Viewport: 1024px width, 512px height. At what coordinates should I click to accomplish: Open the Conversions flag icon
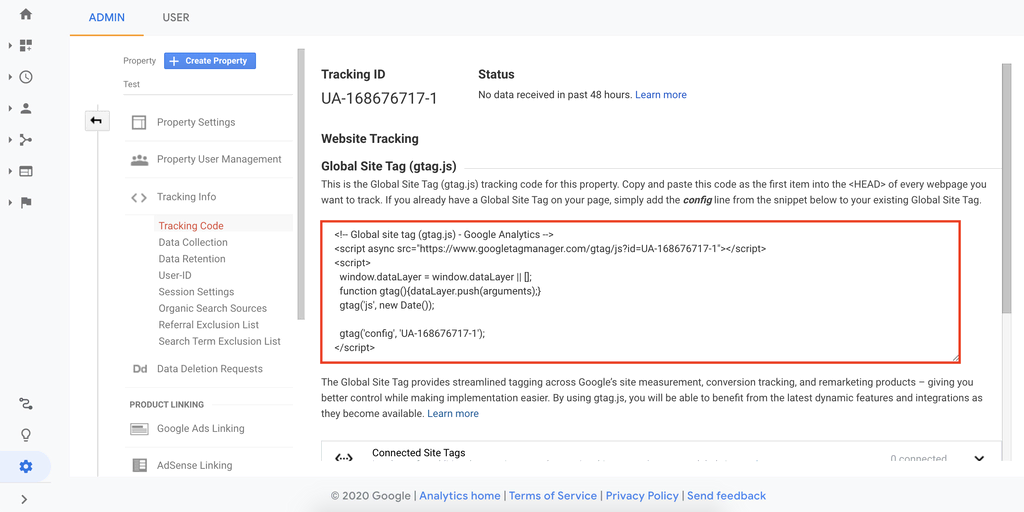click(26, 202)
